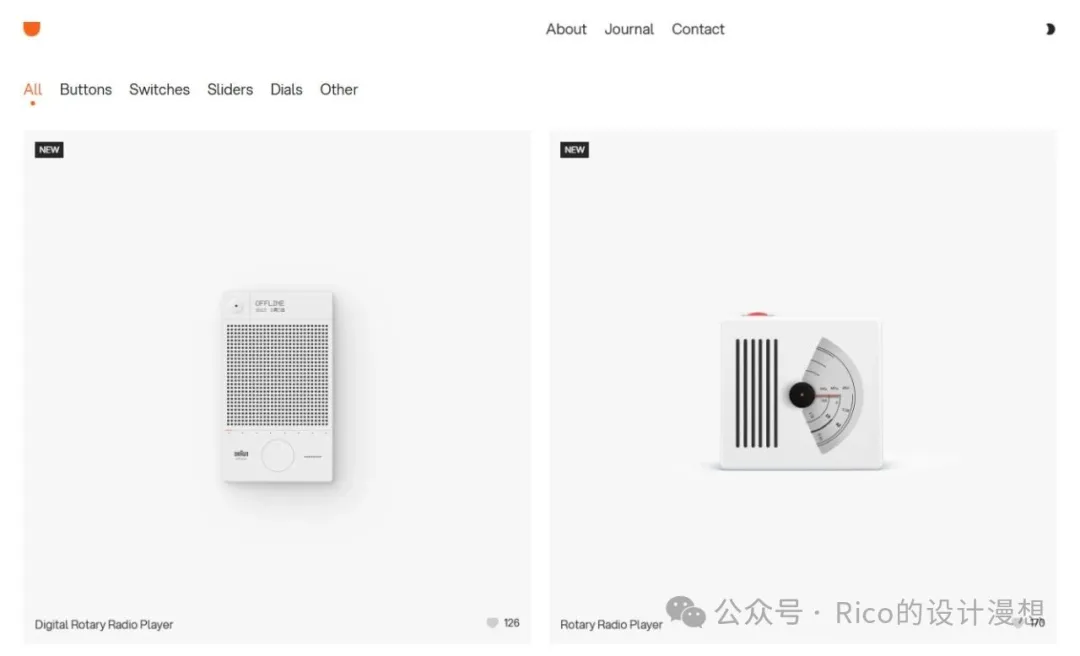The width and height of the screenshot is (1080, 656).
Task: Filter by Buttons category
Action: [x=85, y=90]
